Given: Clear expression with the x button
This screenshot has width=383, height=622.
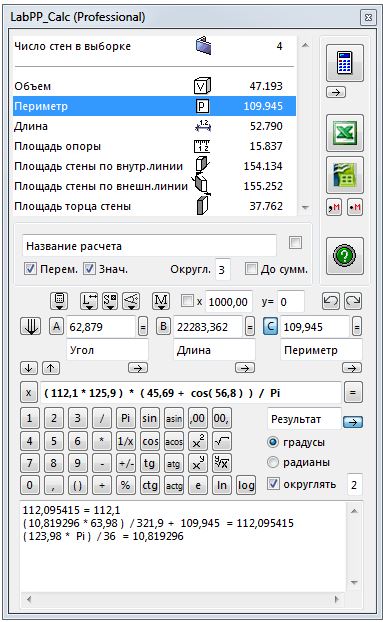Looking at the screenshot, I should 29,393.
